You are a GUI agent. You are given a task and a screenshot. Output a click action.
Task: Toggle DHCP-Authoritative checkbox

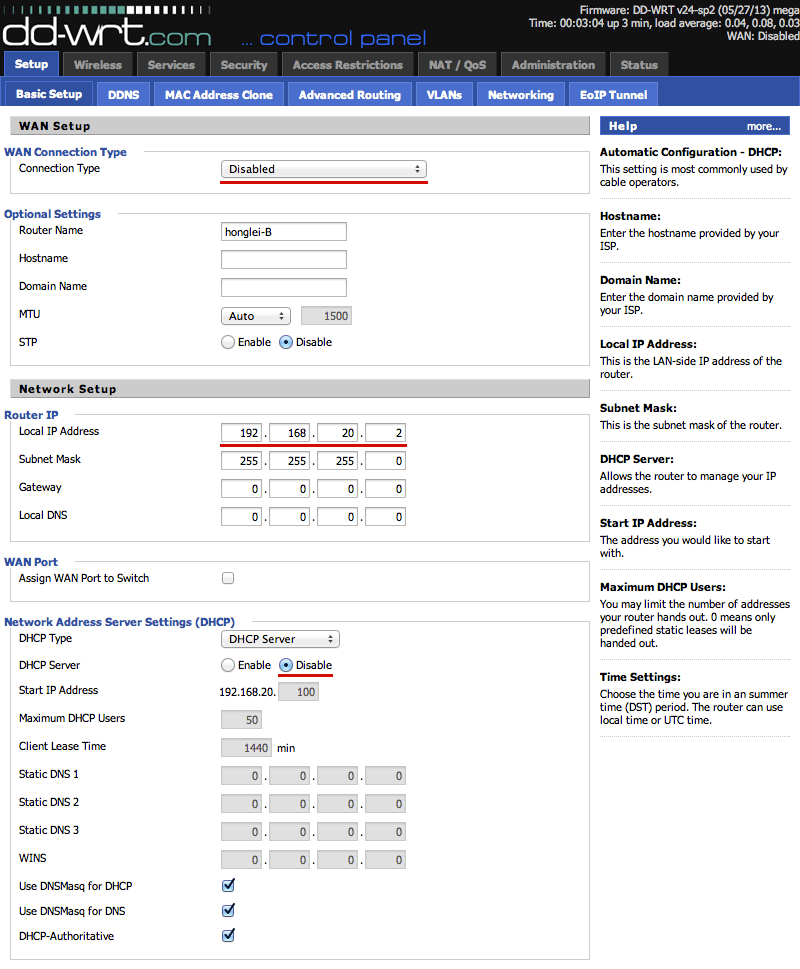click(228, 935)
